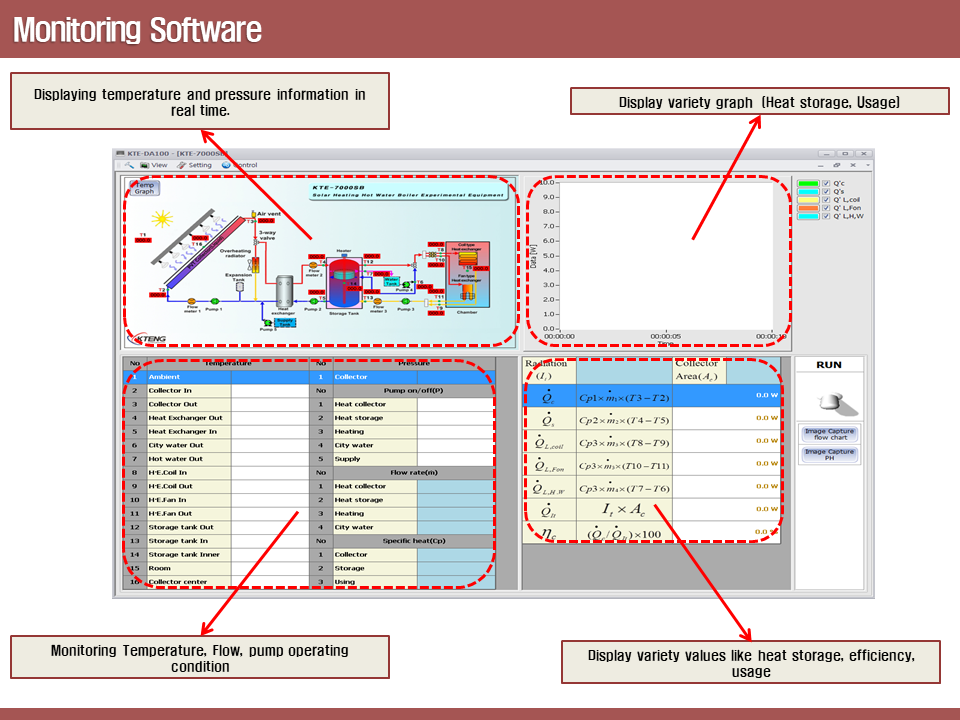Click the Flow meter 1 symbol
Image resolution: width=960 pixels, height=720 pixels.
tap(192, 299)
